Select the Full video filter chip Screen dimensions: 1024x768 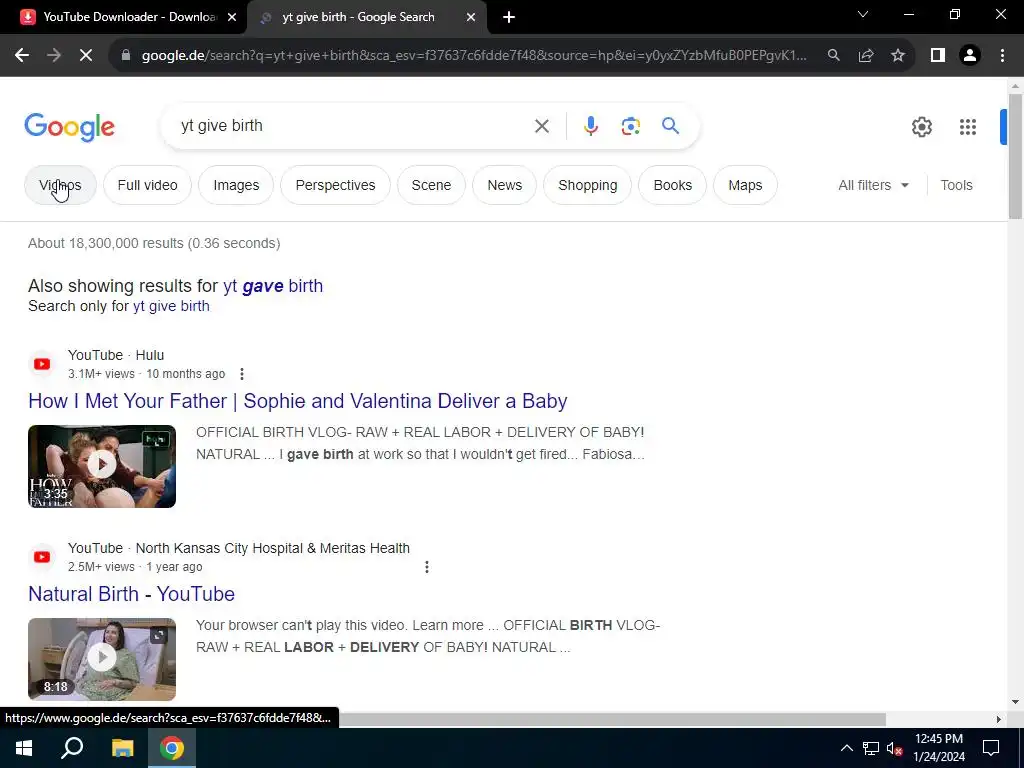(x=148, y=185)
